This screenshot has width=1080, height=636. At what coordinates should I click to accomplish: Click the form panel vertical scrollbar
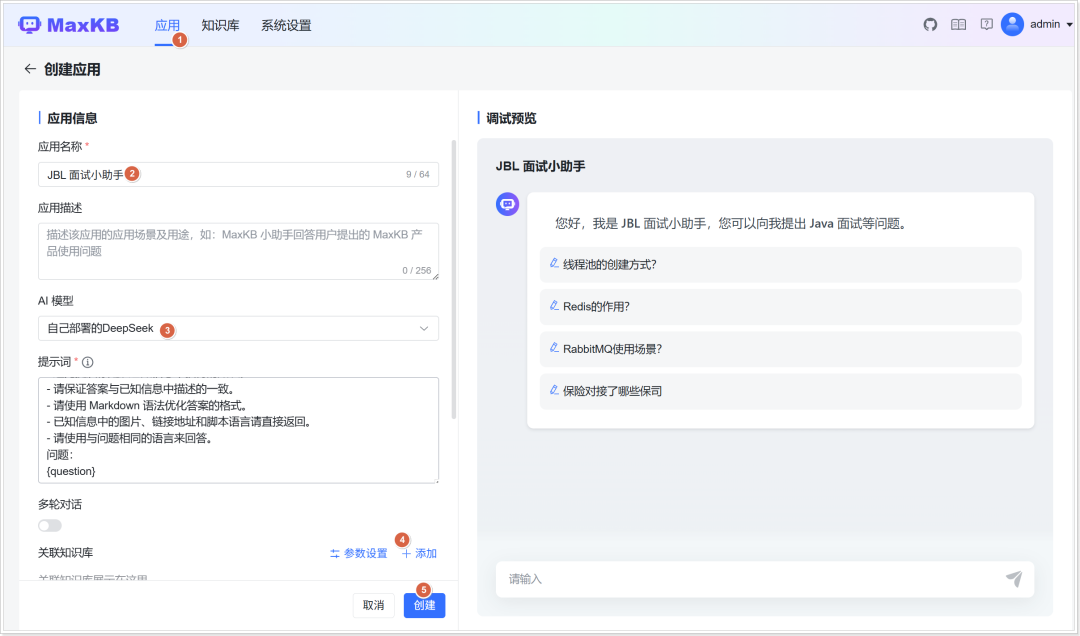[453, 279]
